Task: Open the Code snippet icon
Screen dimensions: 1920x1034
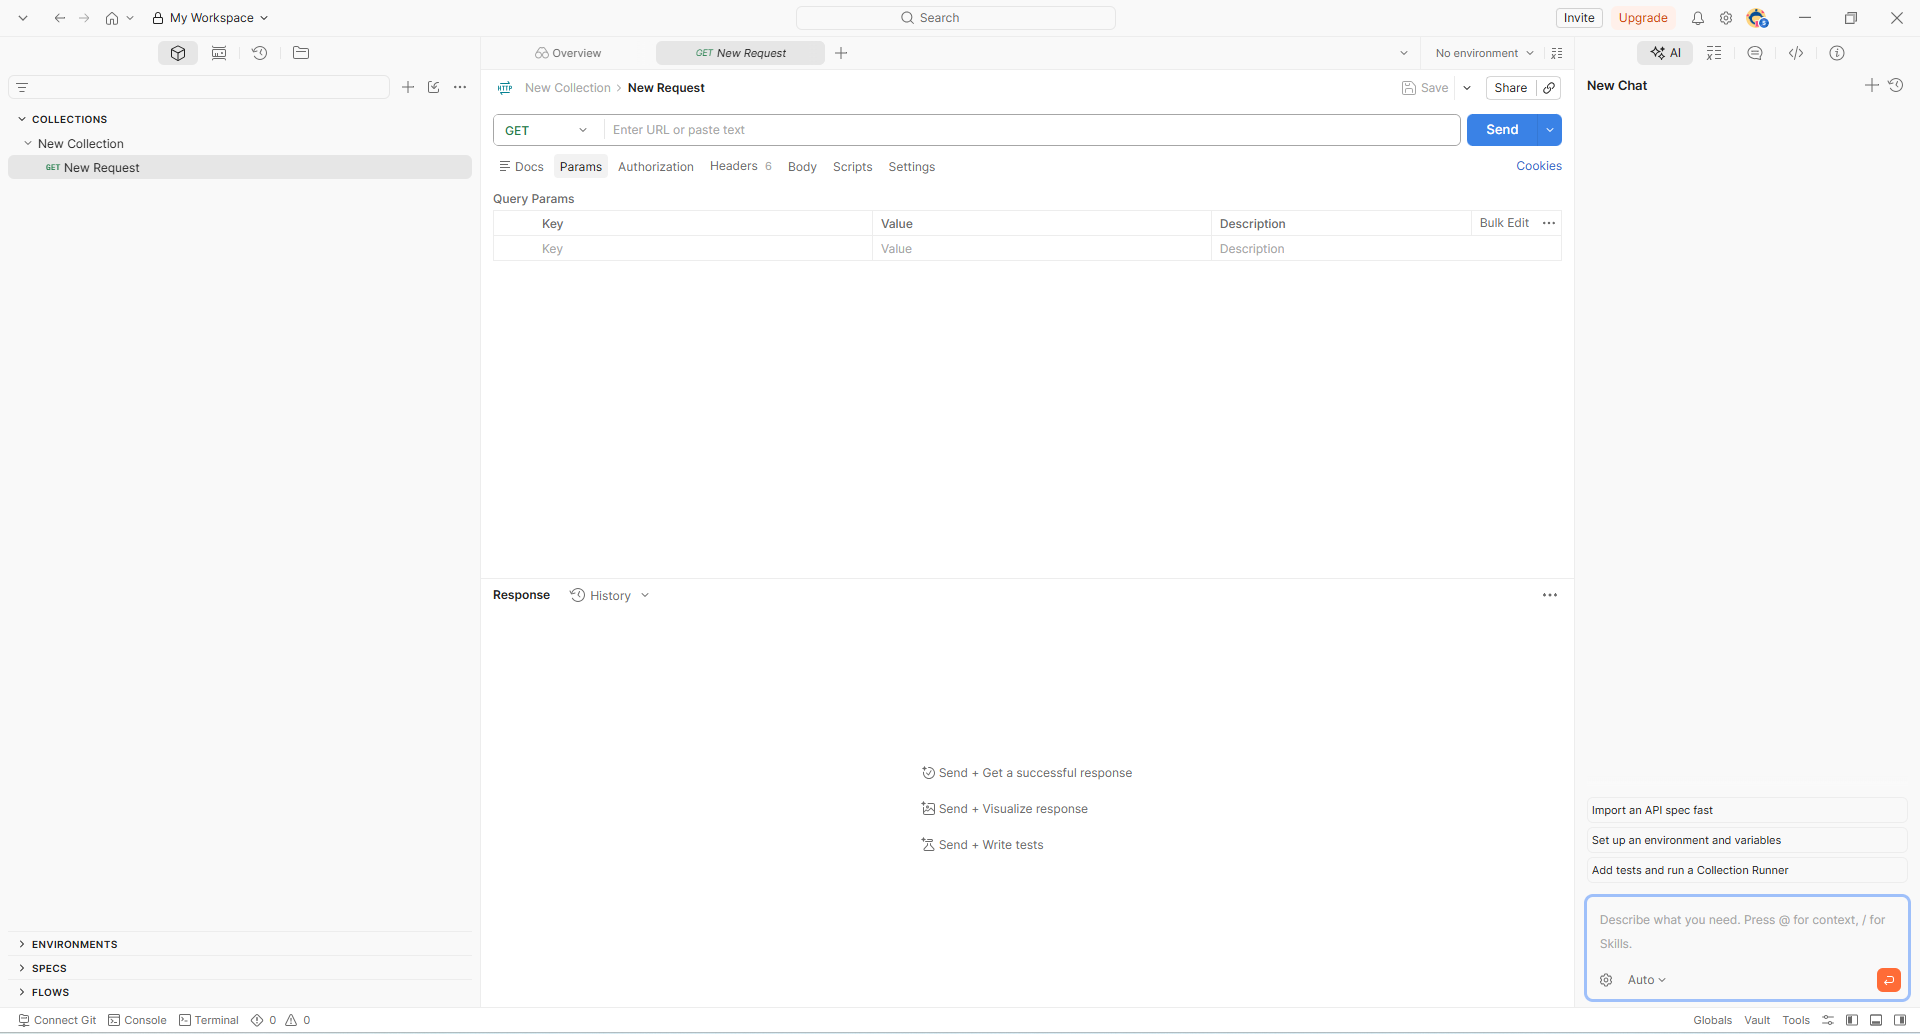Action: point(1796,53)
